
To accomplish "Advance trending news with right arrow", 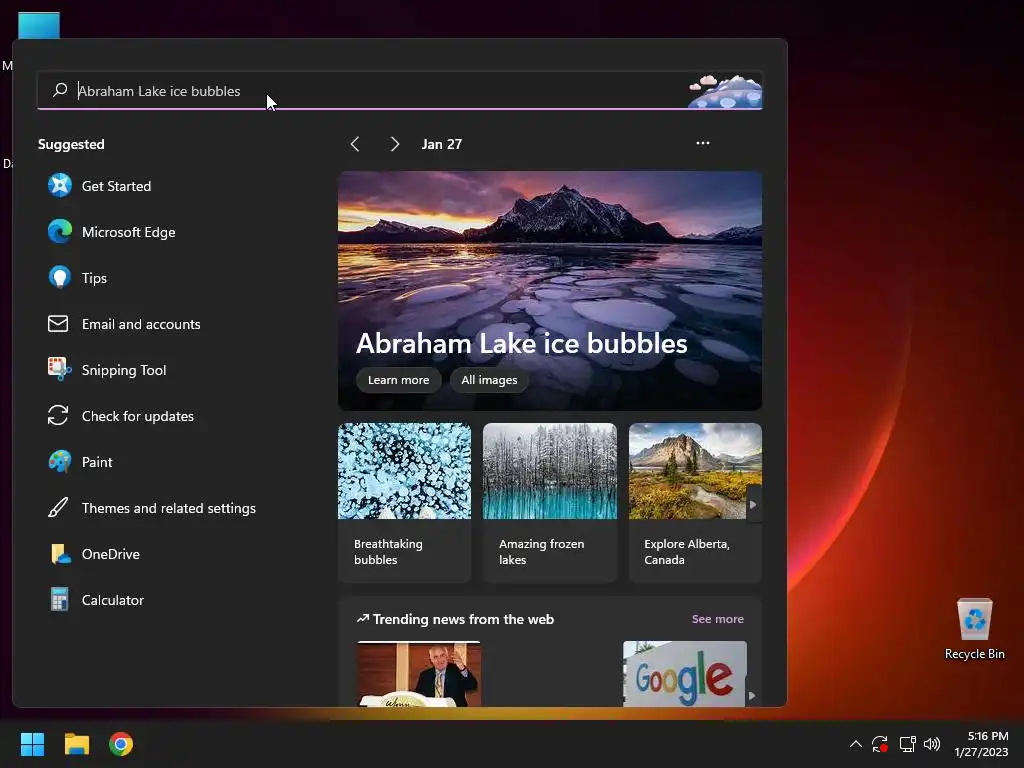I will click(x=752, y=696).
